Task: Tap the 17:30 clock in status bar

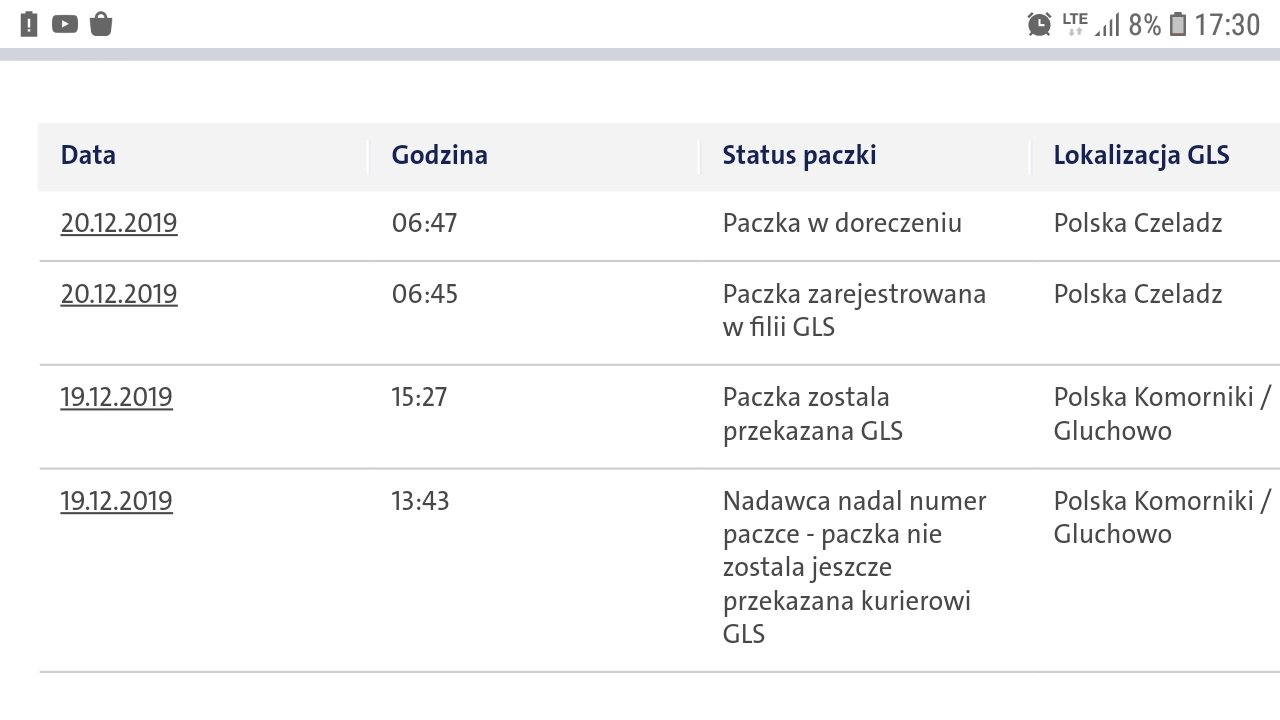Action: [1227, 24]
